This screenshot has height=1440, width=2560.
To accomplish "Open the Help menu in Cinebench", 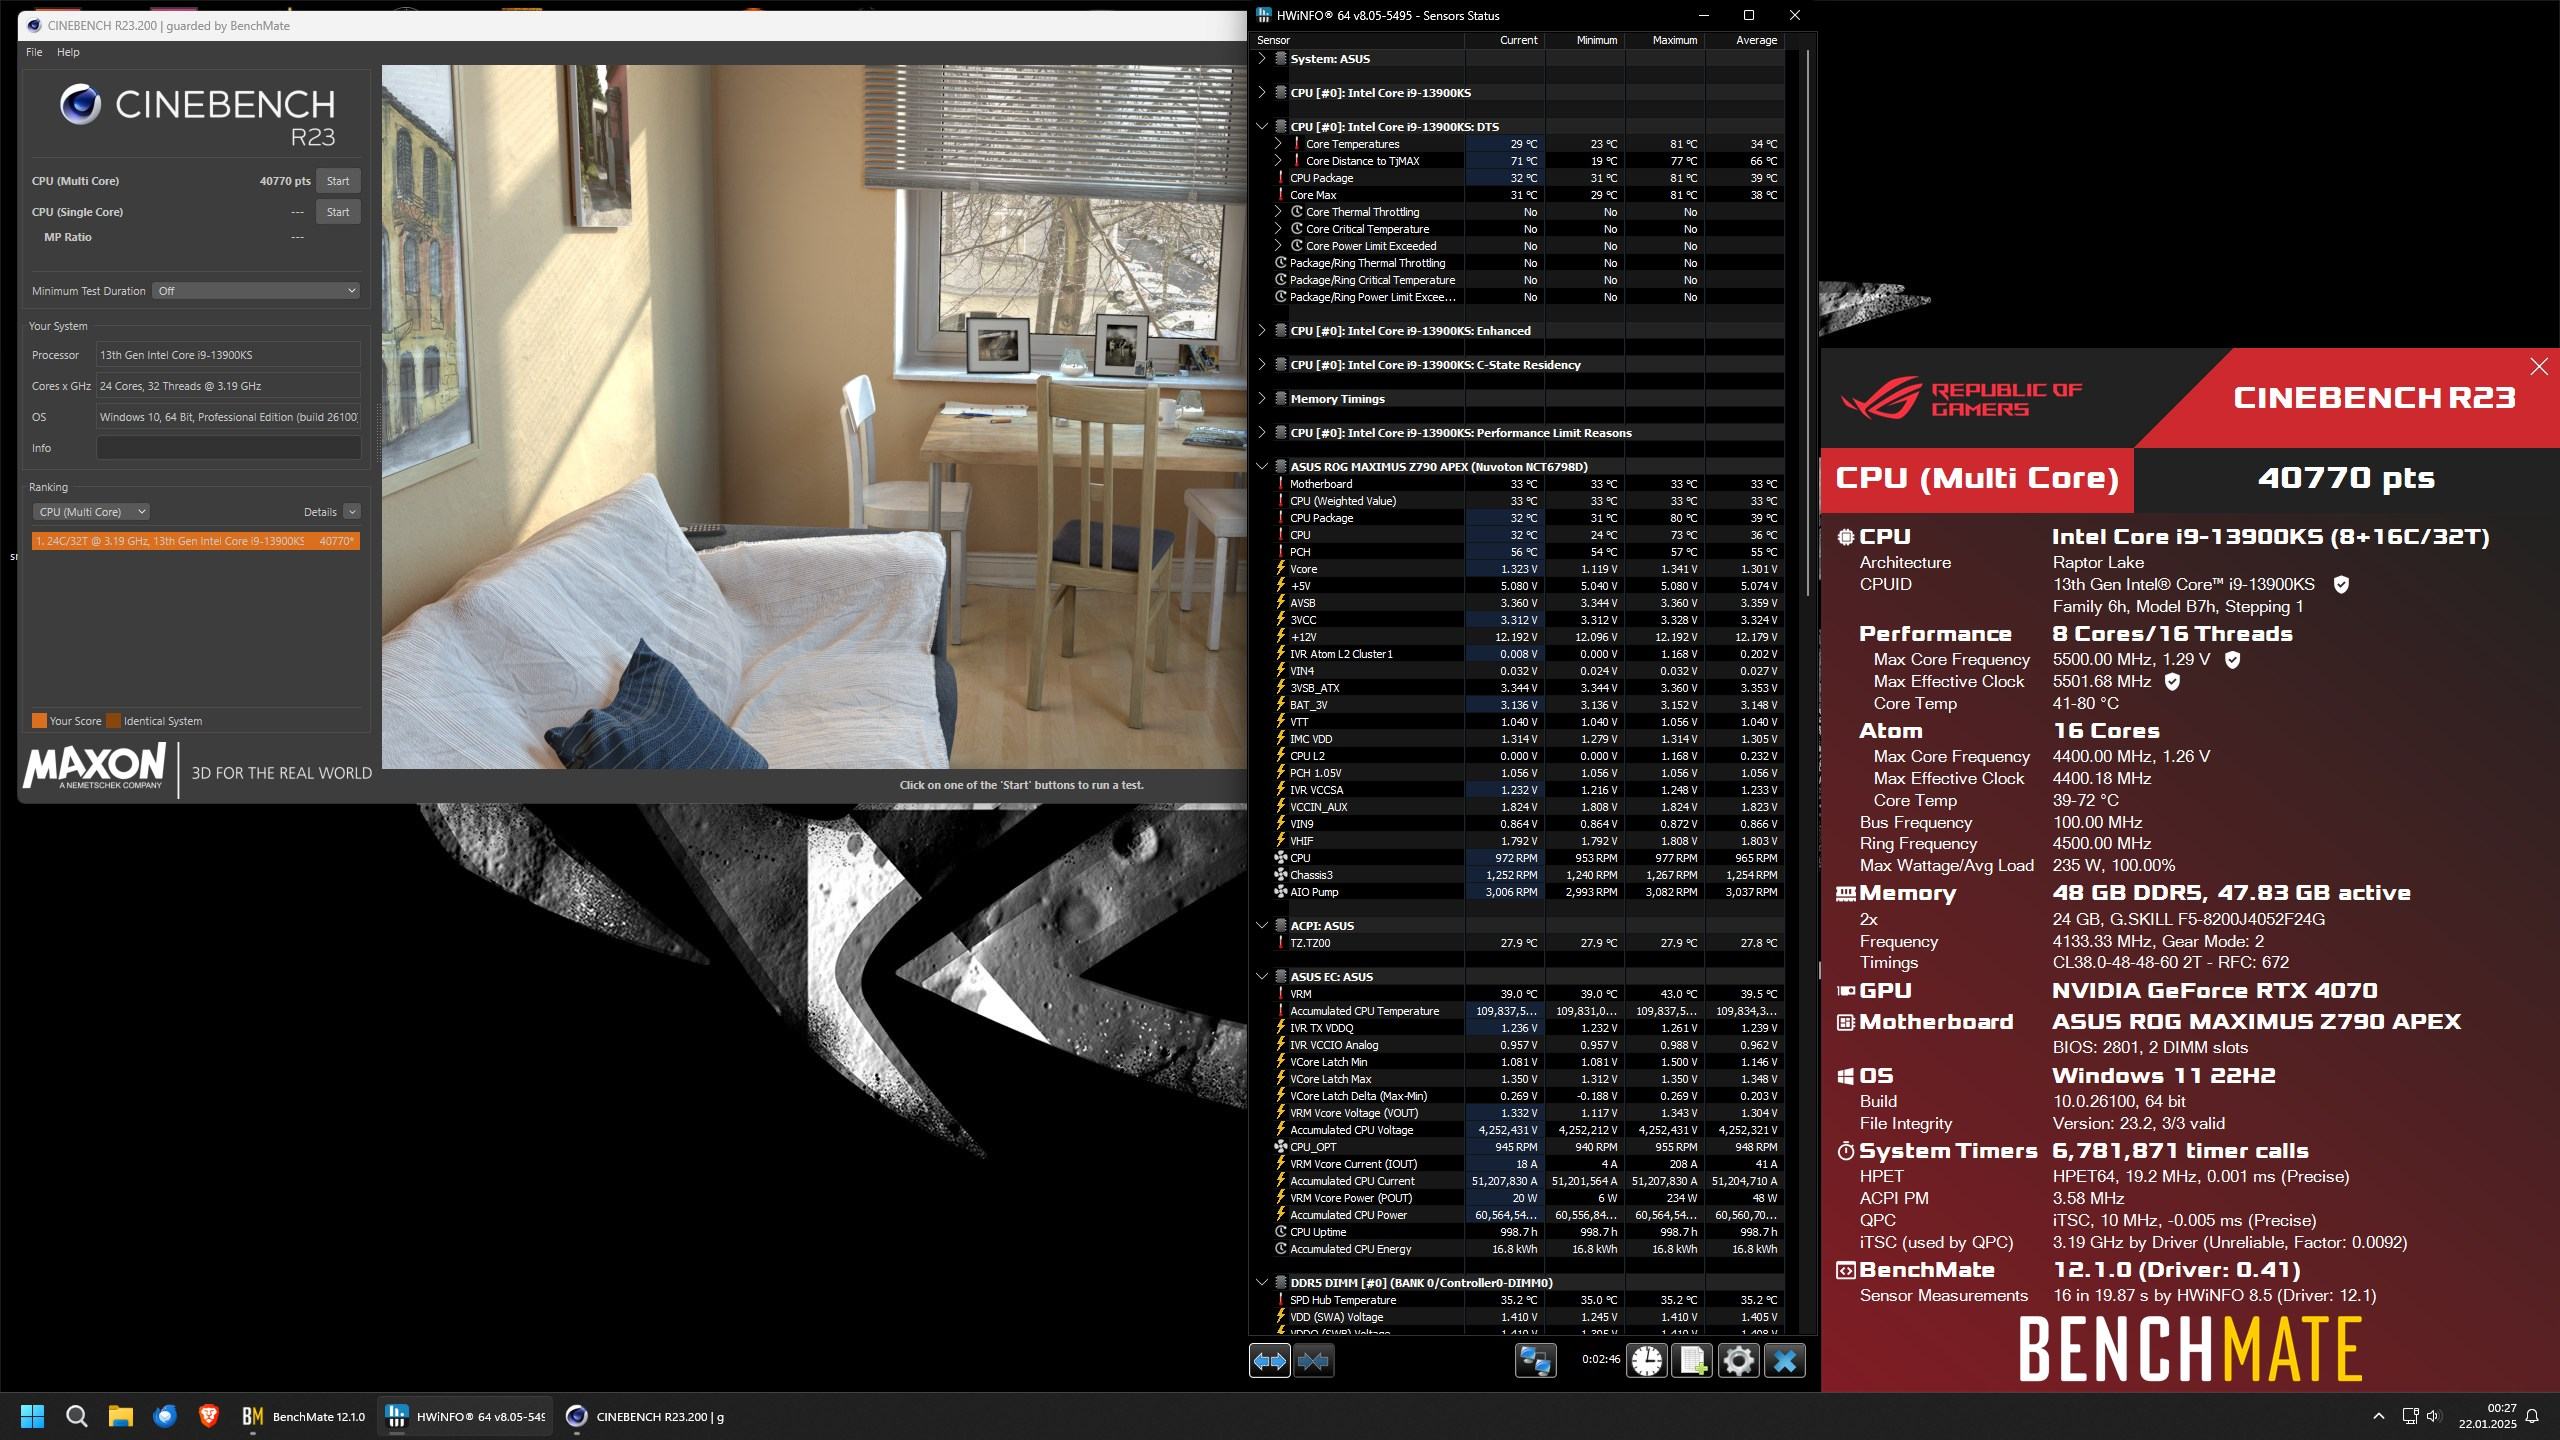I will click(68, 52).
